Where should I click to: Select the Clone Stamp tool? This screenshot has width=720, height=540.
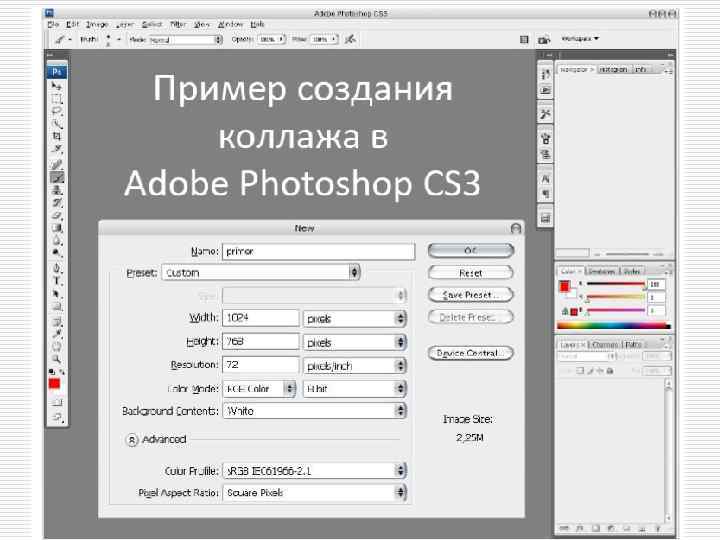pyautogui.click(x=56, y=190)
